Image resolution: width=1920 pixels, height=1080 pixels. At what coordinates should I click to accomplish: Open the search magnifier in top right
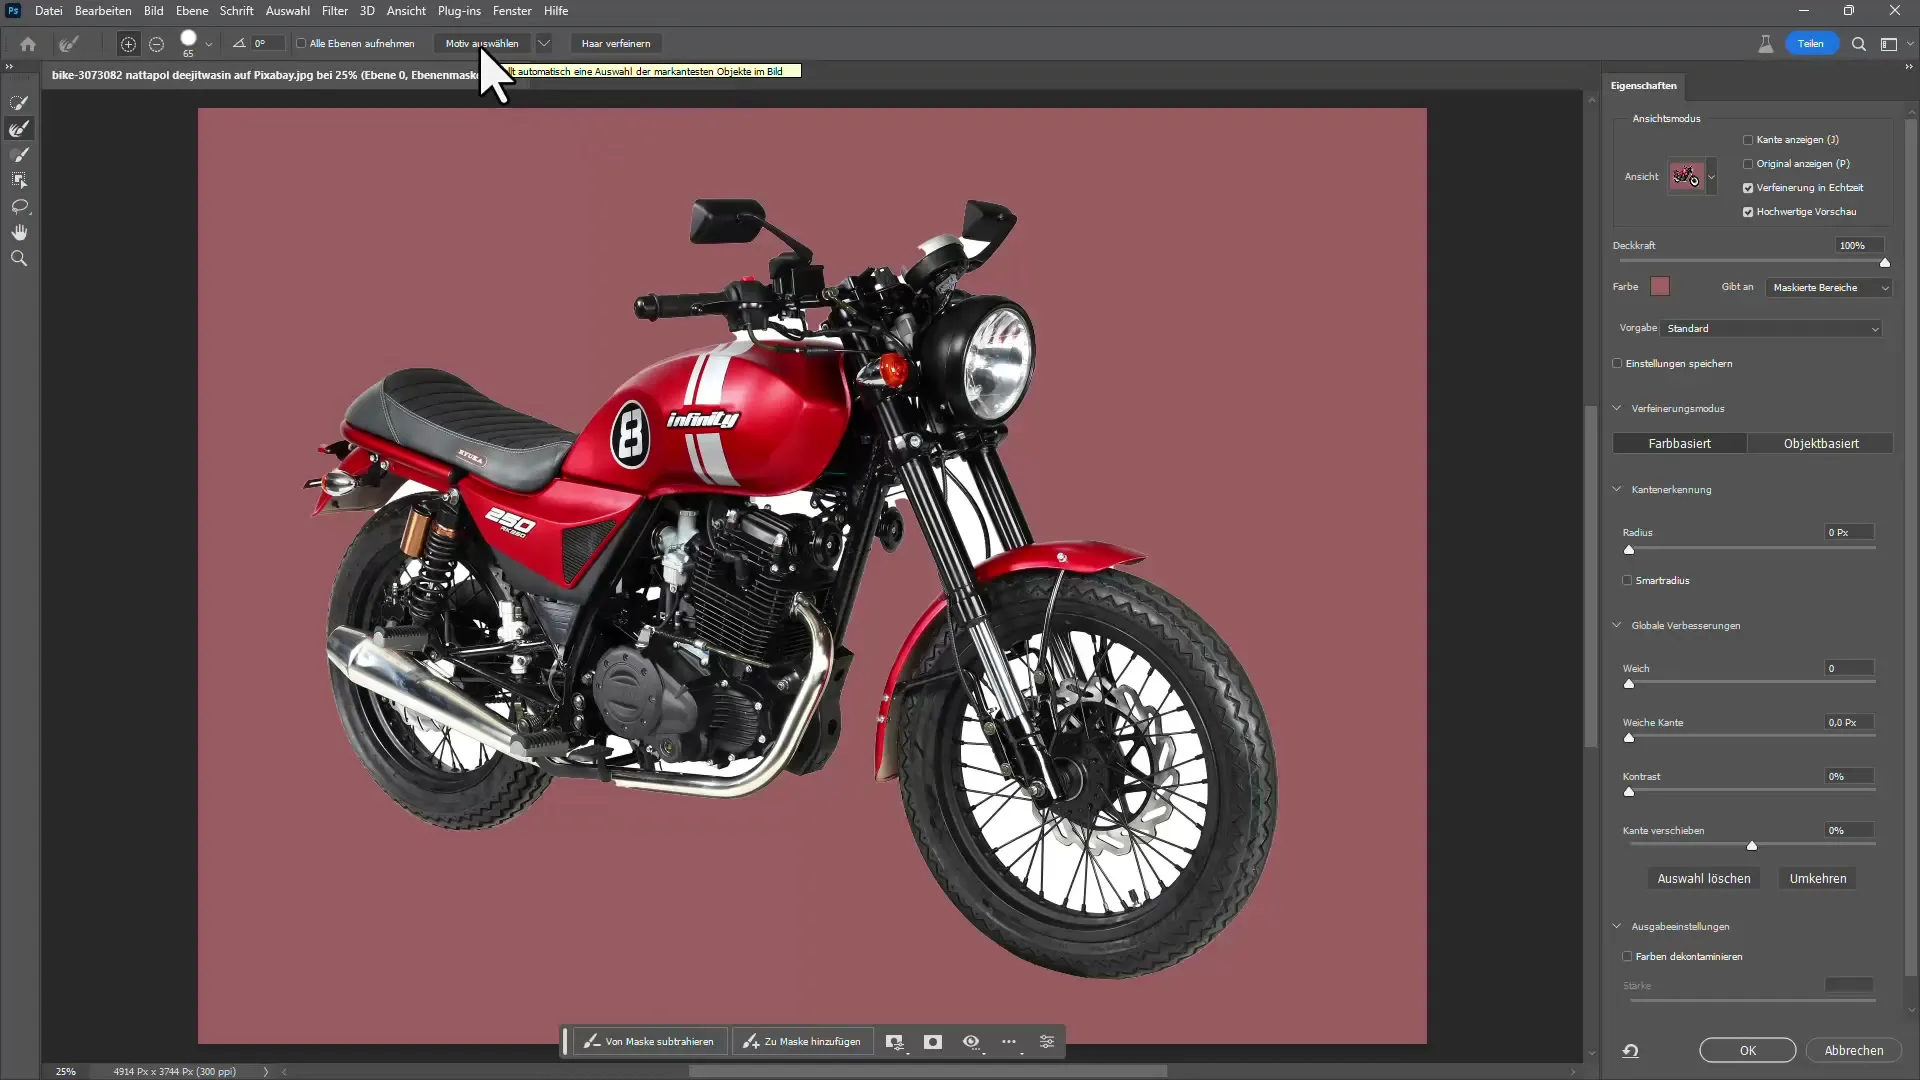tap(1859, 44)
